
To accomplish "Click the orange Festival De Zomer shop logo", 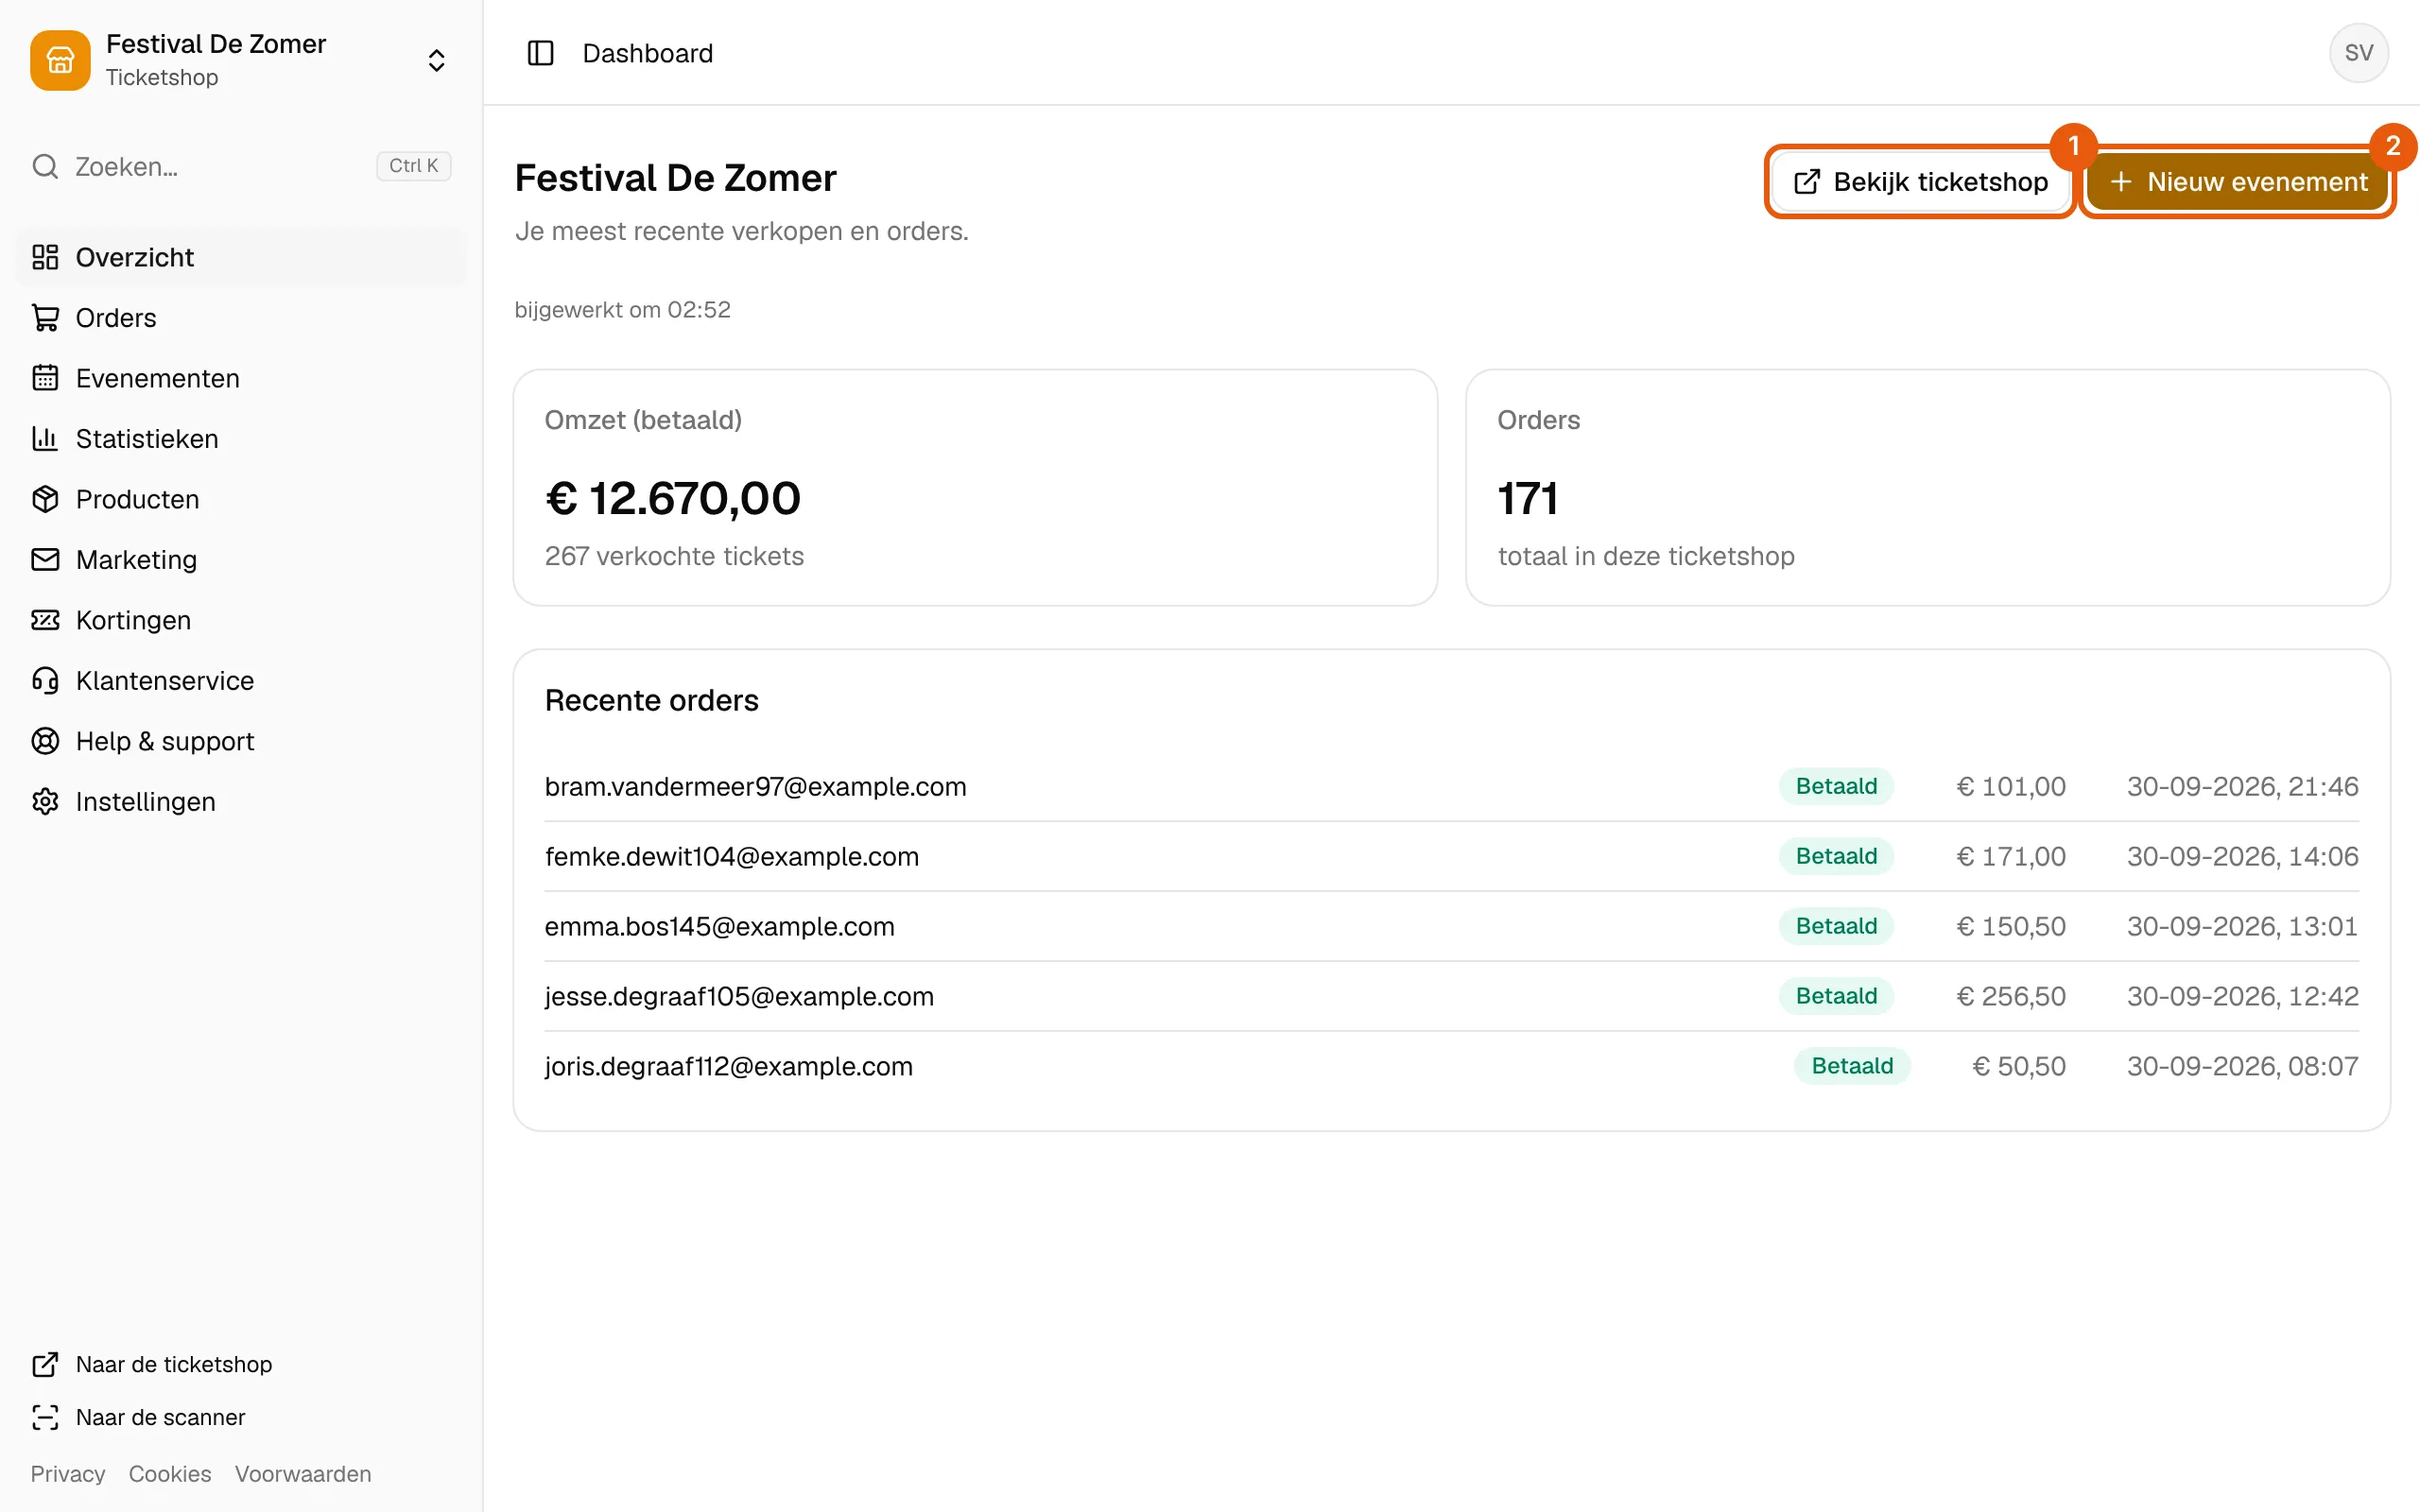I will tap(60, 60).
